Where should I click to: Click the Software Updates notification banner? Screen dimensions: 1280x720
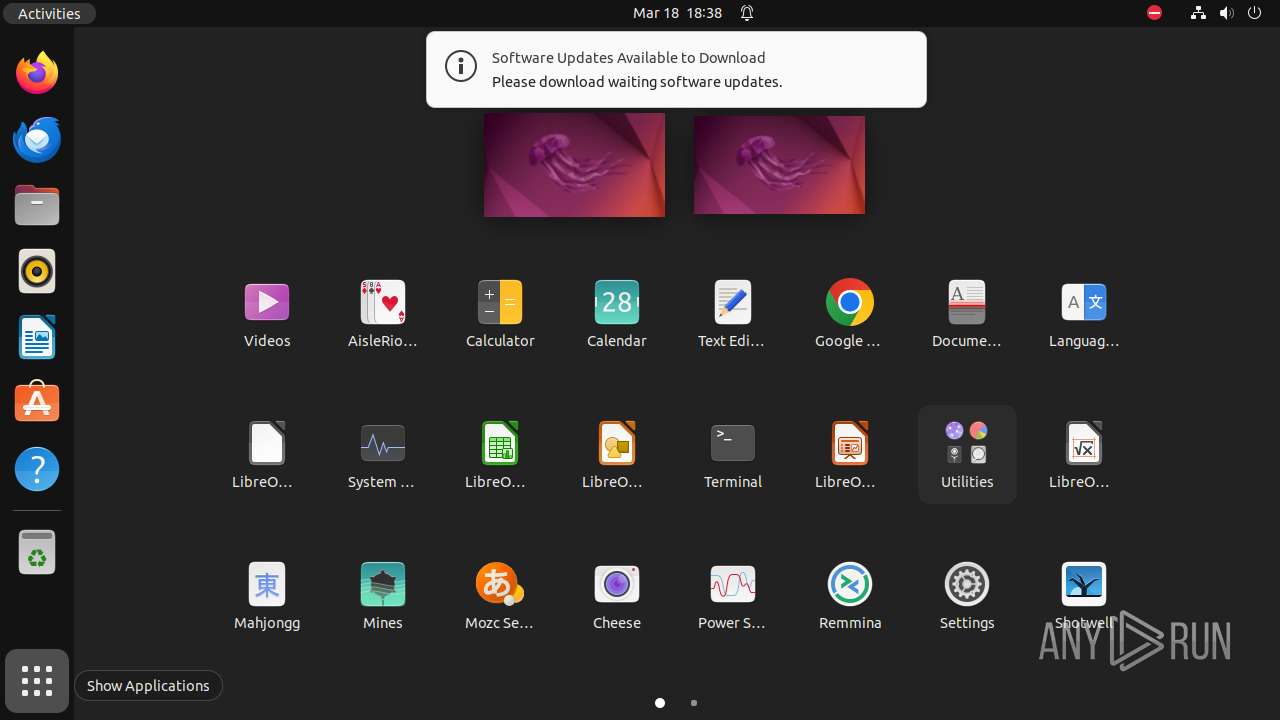coord(676,69)
